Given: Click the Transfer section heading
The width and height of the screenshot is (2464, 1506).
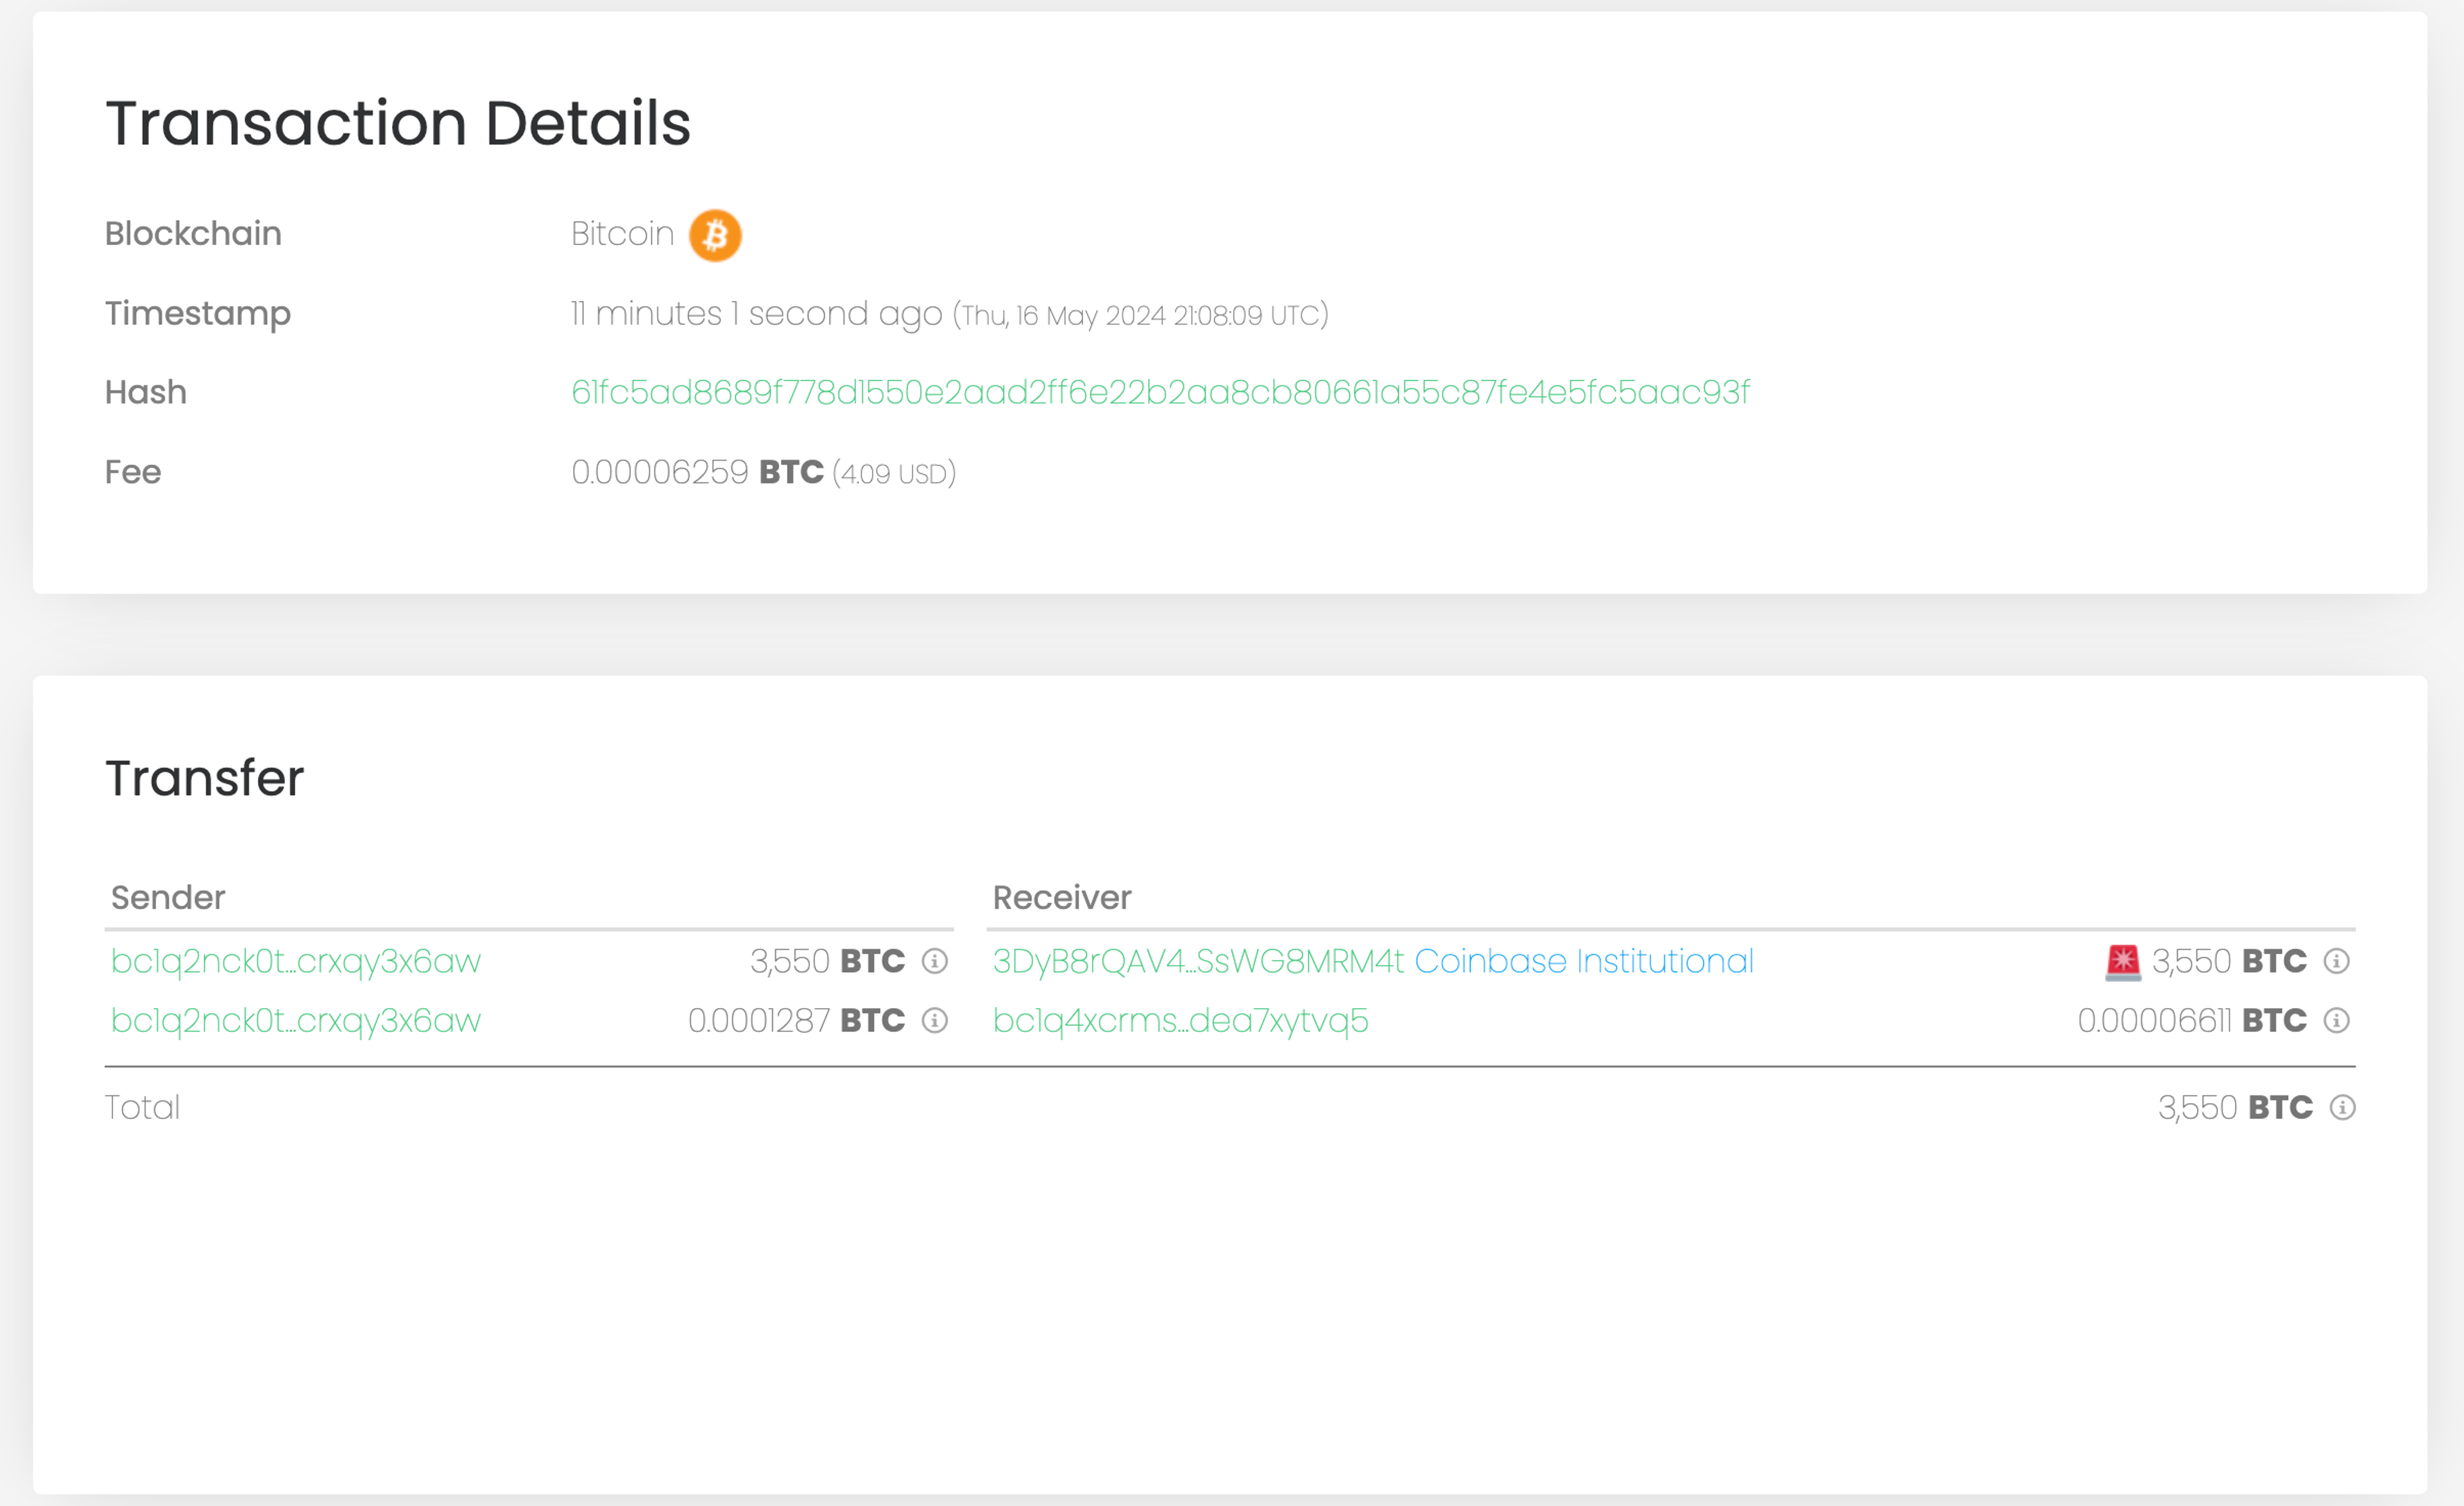Looking at the screenshot, I should coord(204,778).
